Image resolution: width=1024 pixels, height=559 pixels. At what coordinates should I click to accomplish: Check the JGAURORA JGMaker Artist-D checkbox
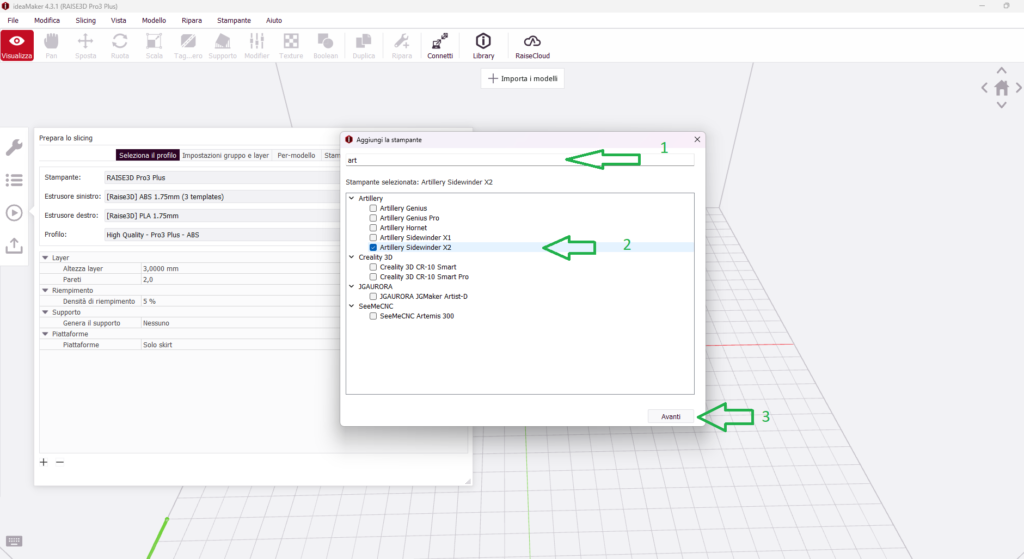point(373,296)
